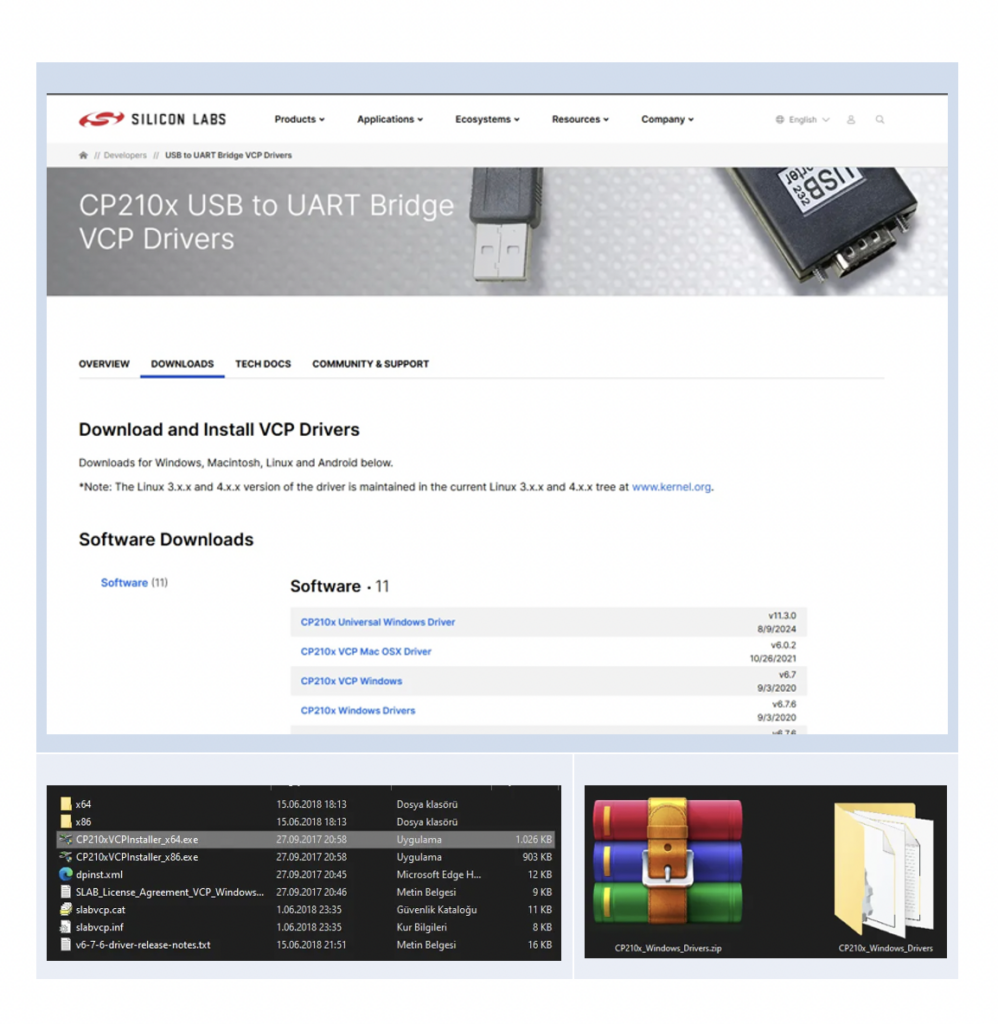Click CP210x USB to UART Bridge banner title
Screen dimensions: 998x1024
coord(266,221)
